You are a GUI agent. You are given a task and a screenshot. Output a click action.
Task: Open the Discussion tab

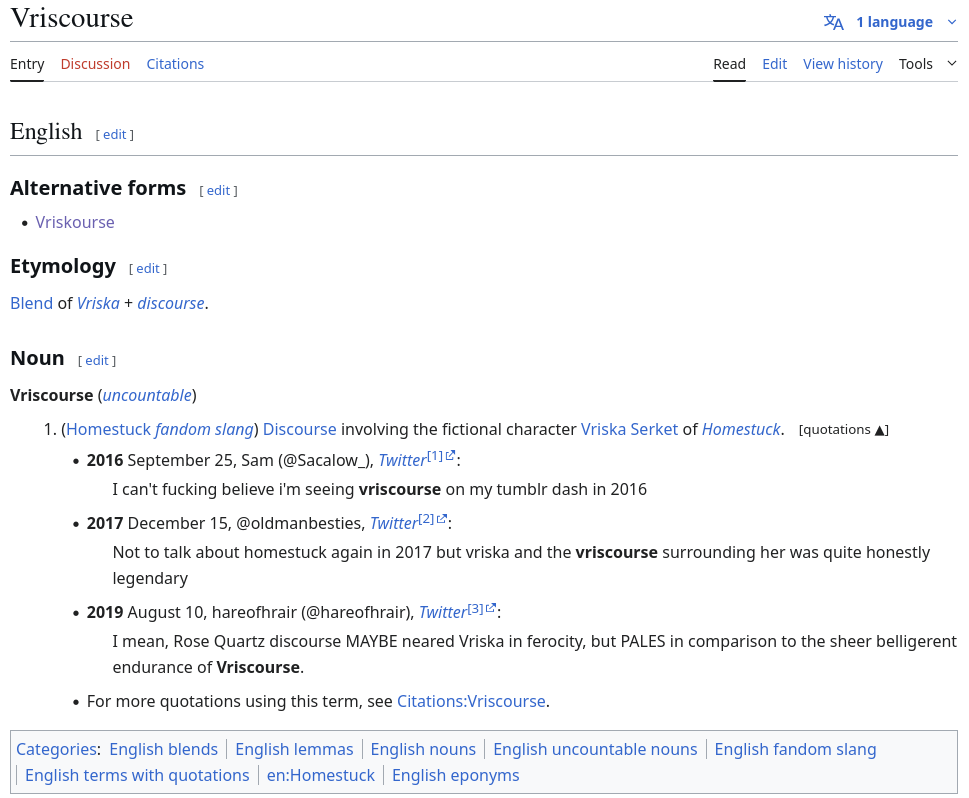95,64
